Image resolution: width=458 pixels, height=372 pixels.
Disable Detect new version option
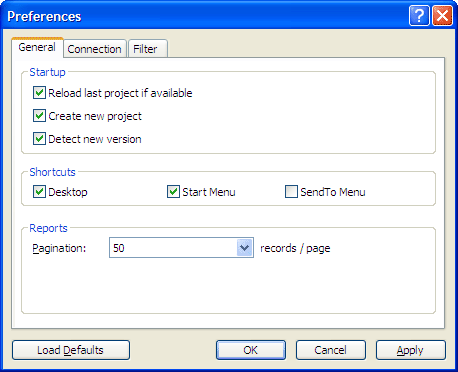coord(39,139)
